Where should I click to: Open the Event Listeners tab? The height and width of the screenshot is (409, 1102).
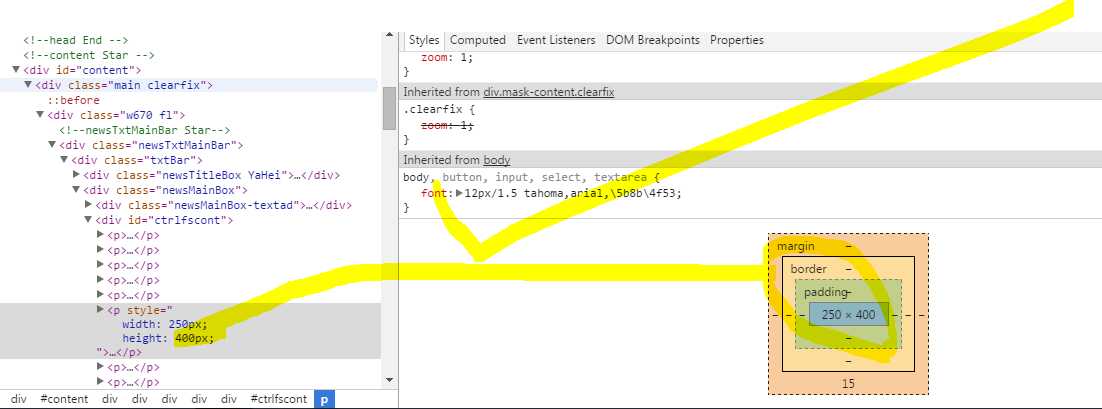(556, 40)
